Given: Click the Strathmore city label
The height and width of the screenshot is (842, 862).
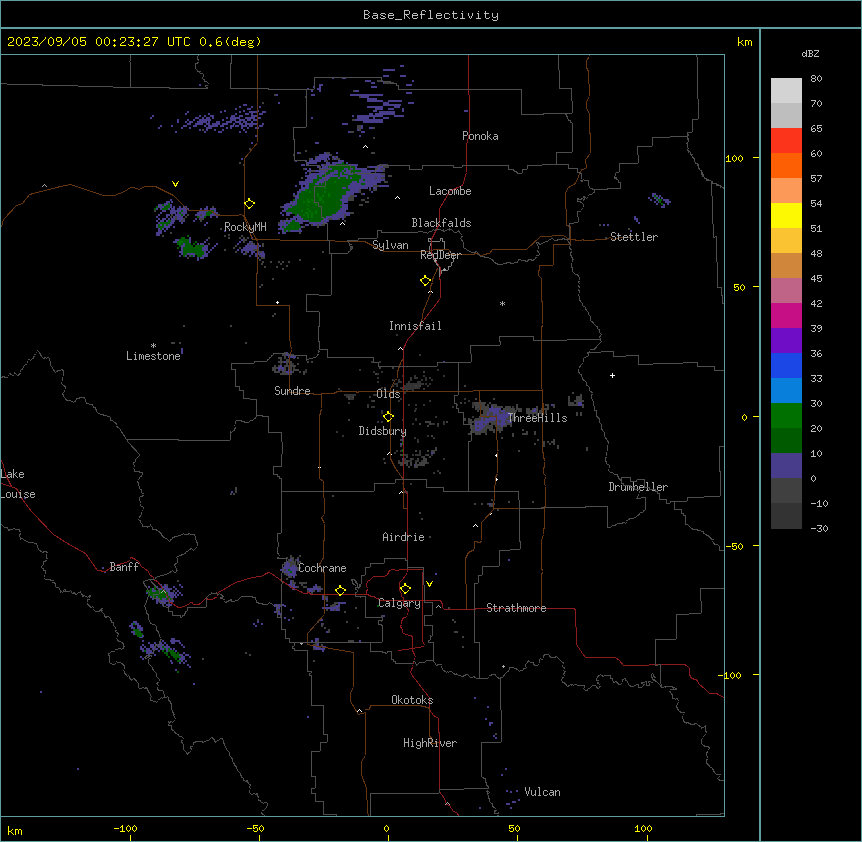Looking at the screenshot, I should click(x=516, y=608).
